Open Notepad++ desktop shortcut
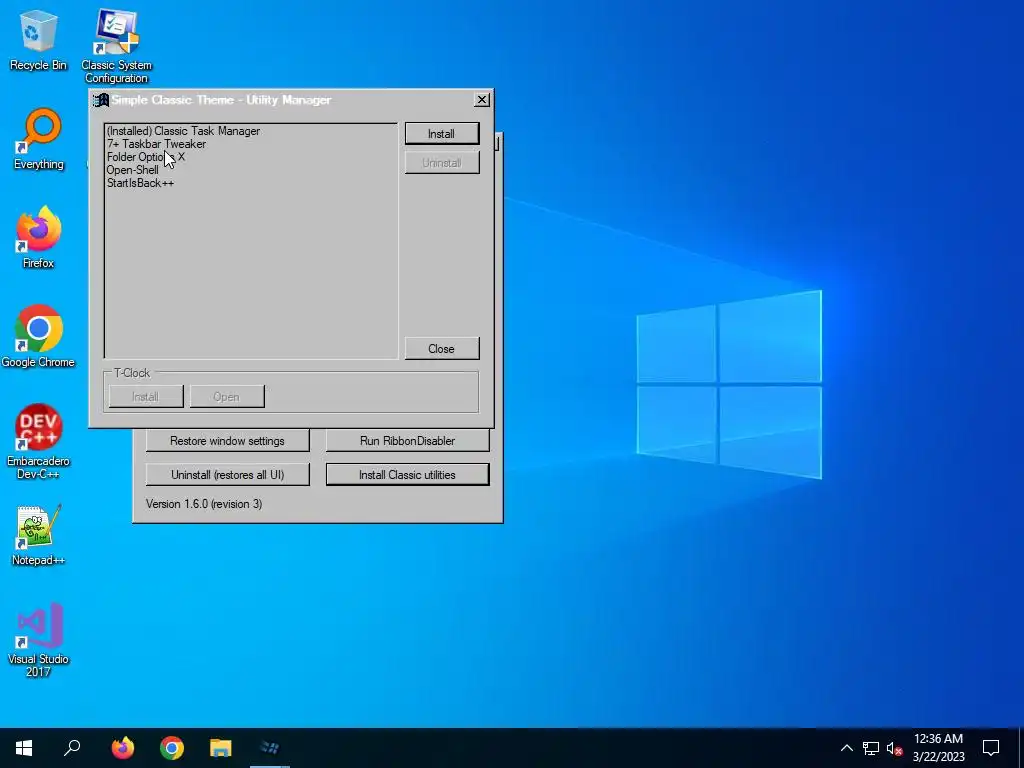The height and width of the screenshot is (768, 1024). pyautogui.click(x=38, y=535)
